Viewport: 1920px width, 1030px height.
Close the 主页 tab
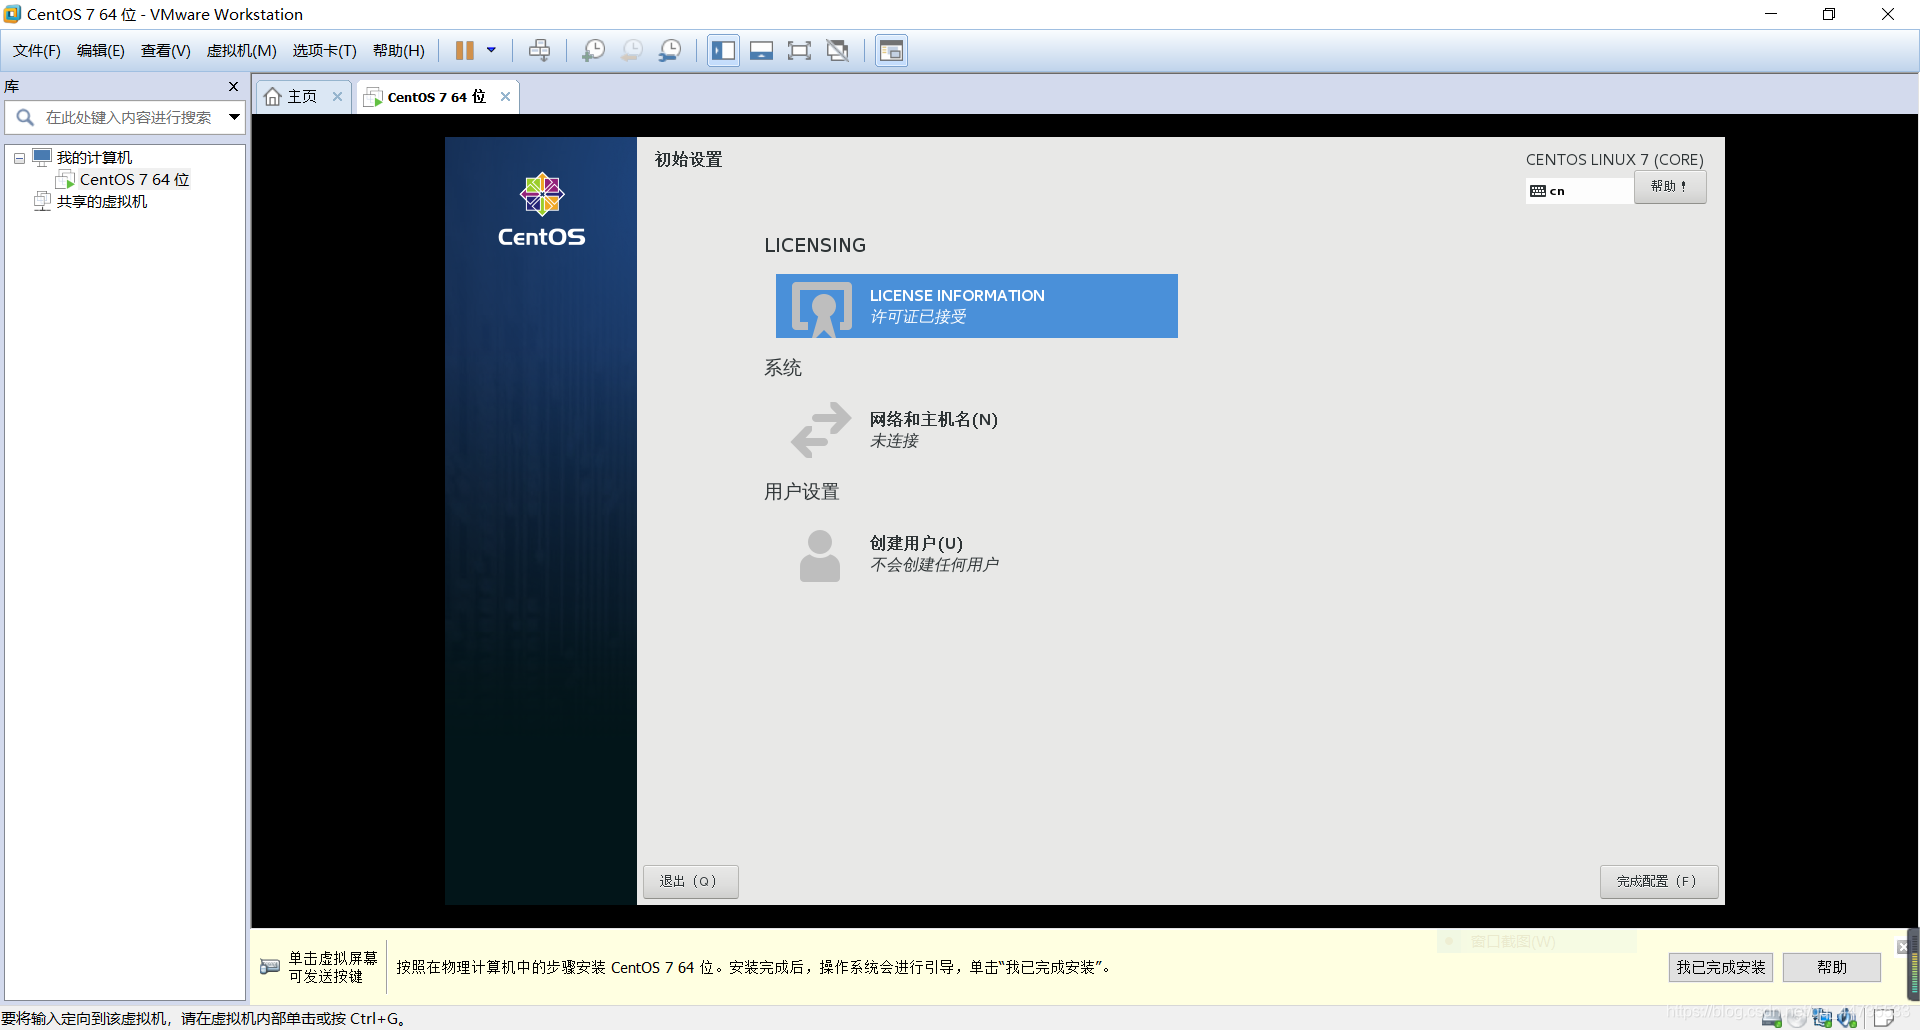338,96
